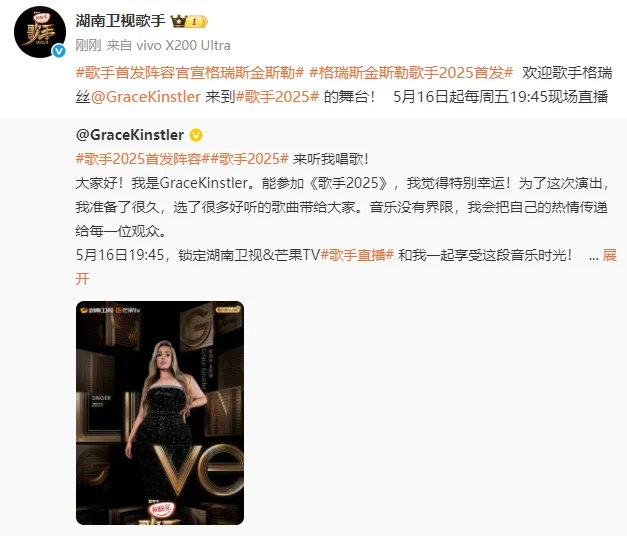Screen dimensions: 627x536
Task: Click the sponsor logo at the poster bottom
Action: 160,509
